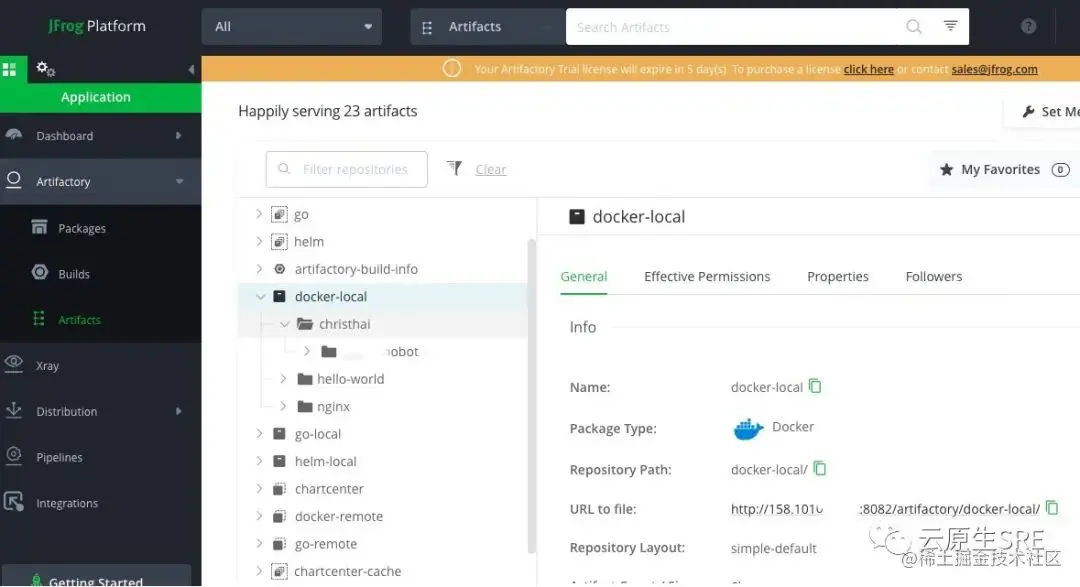This screenshot has height=587, width=1080.
Task: Expand the nginx folder node
Action: [283, 406]
